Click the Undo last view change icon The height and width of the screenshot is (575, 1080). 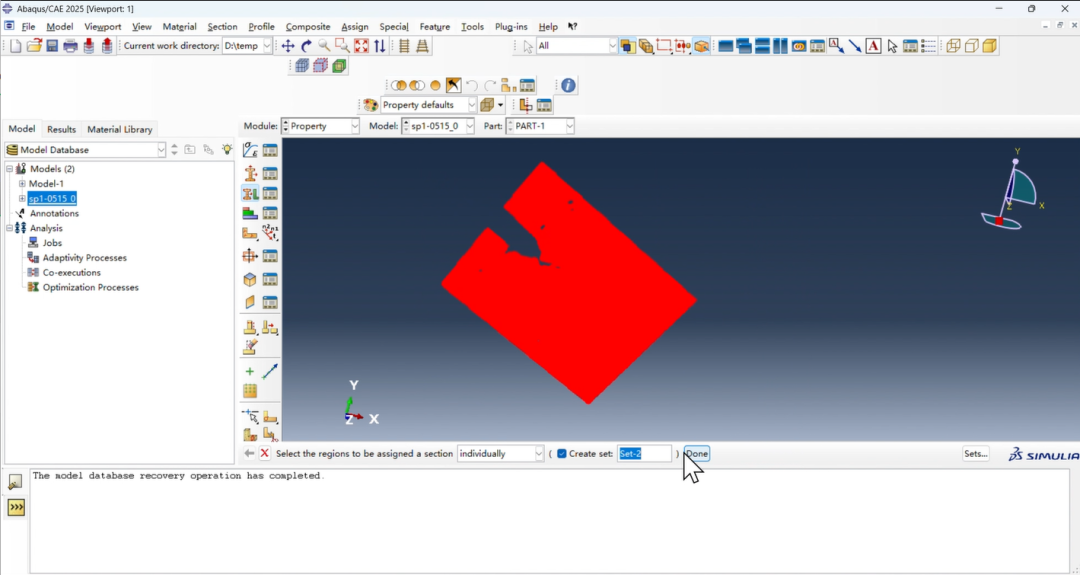coord(472,85)
